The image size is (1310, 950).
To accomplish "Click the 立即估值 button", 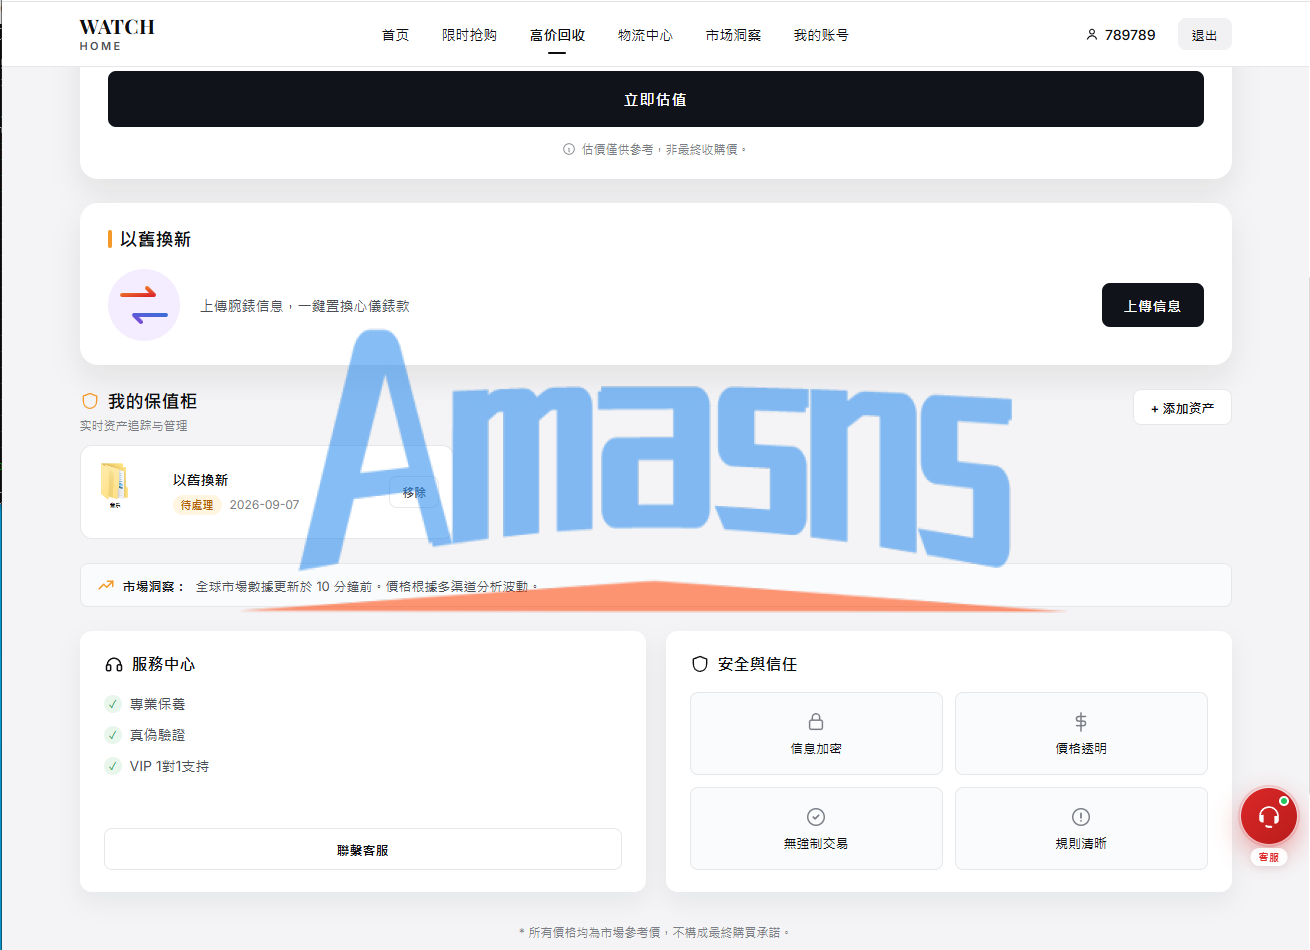I will click(x=655, y=99).
